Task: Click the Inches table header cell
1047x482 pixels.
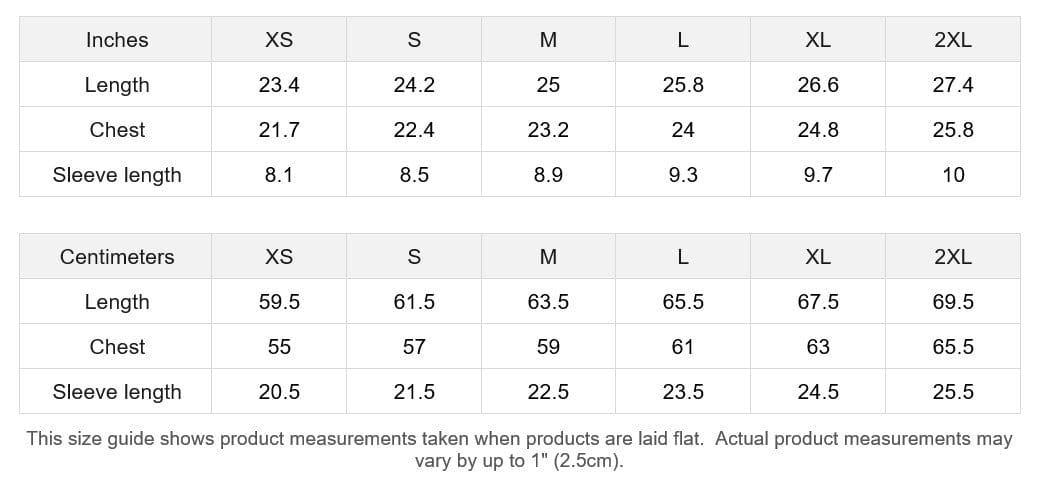Action: pyautogui.click(x=117, y=40)
